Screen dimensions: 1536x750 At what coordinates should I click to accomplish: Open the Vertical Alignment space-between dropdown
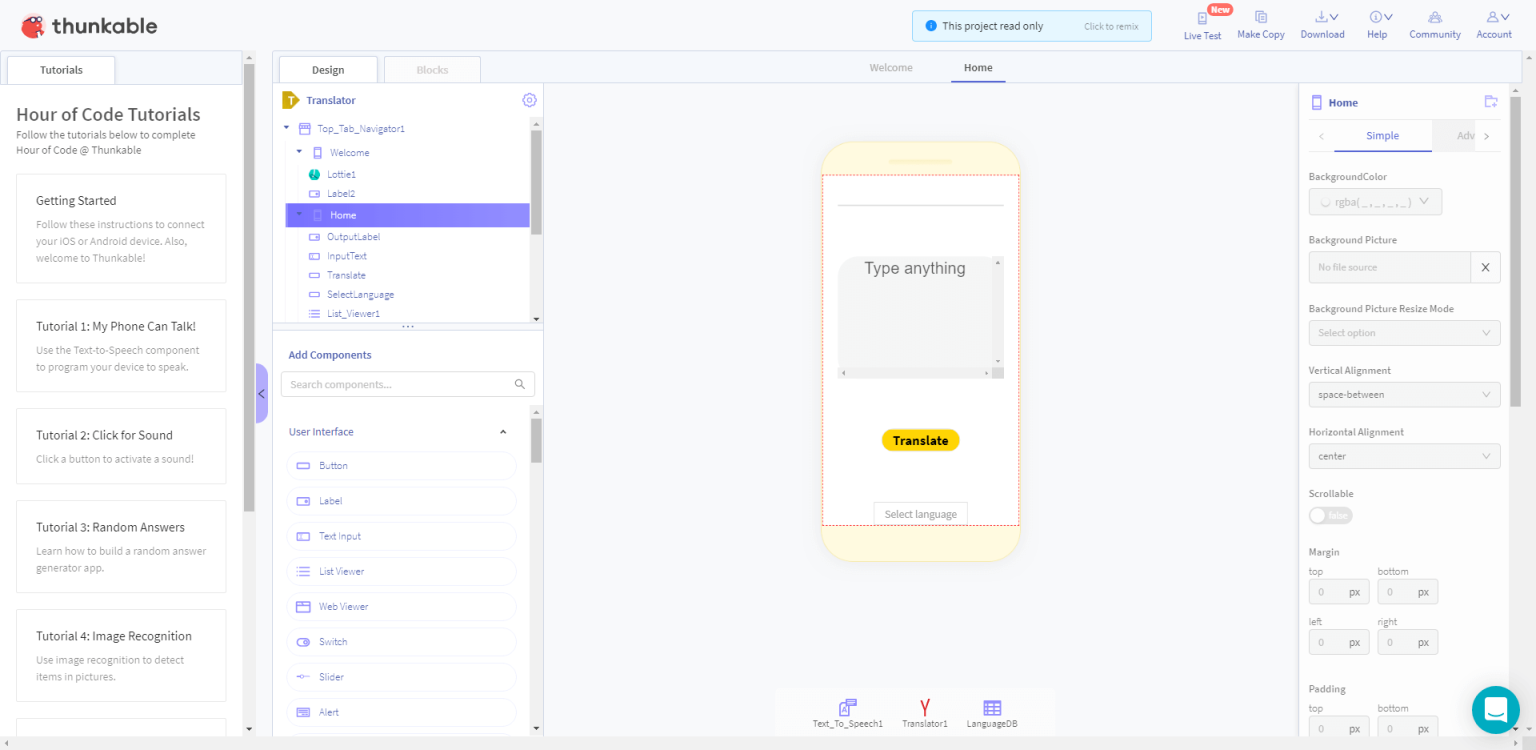coord(1404,394)
